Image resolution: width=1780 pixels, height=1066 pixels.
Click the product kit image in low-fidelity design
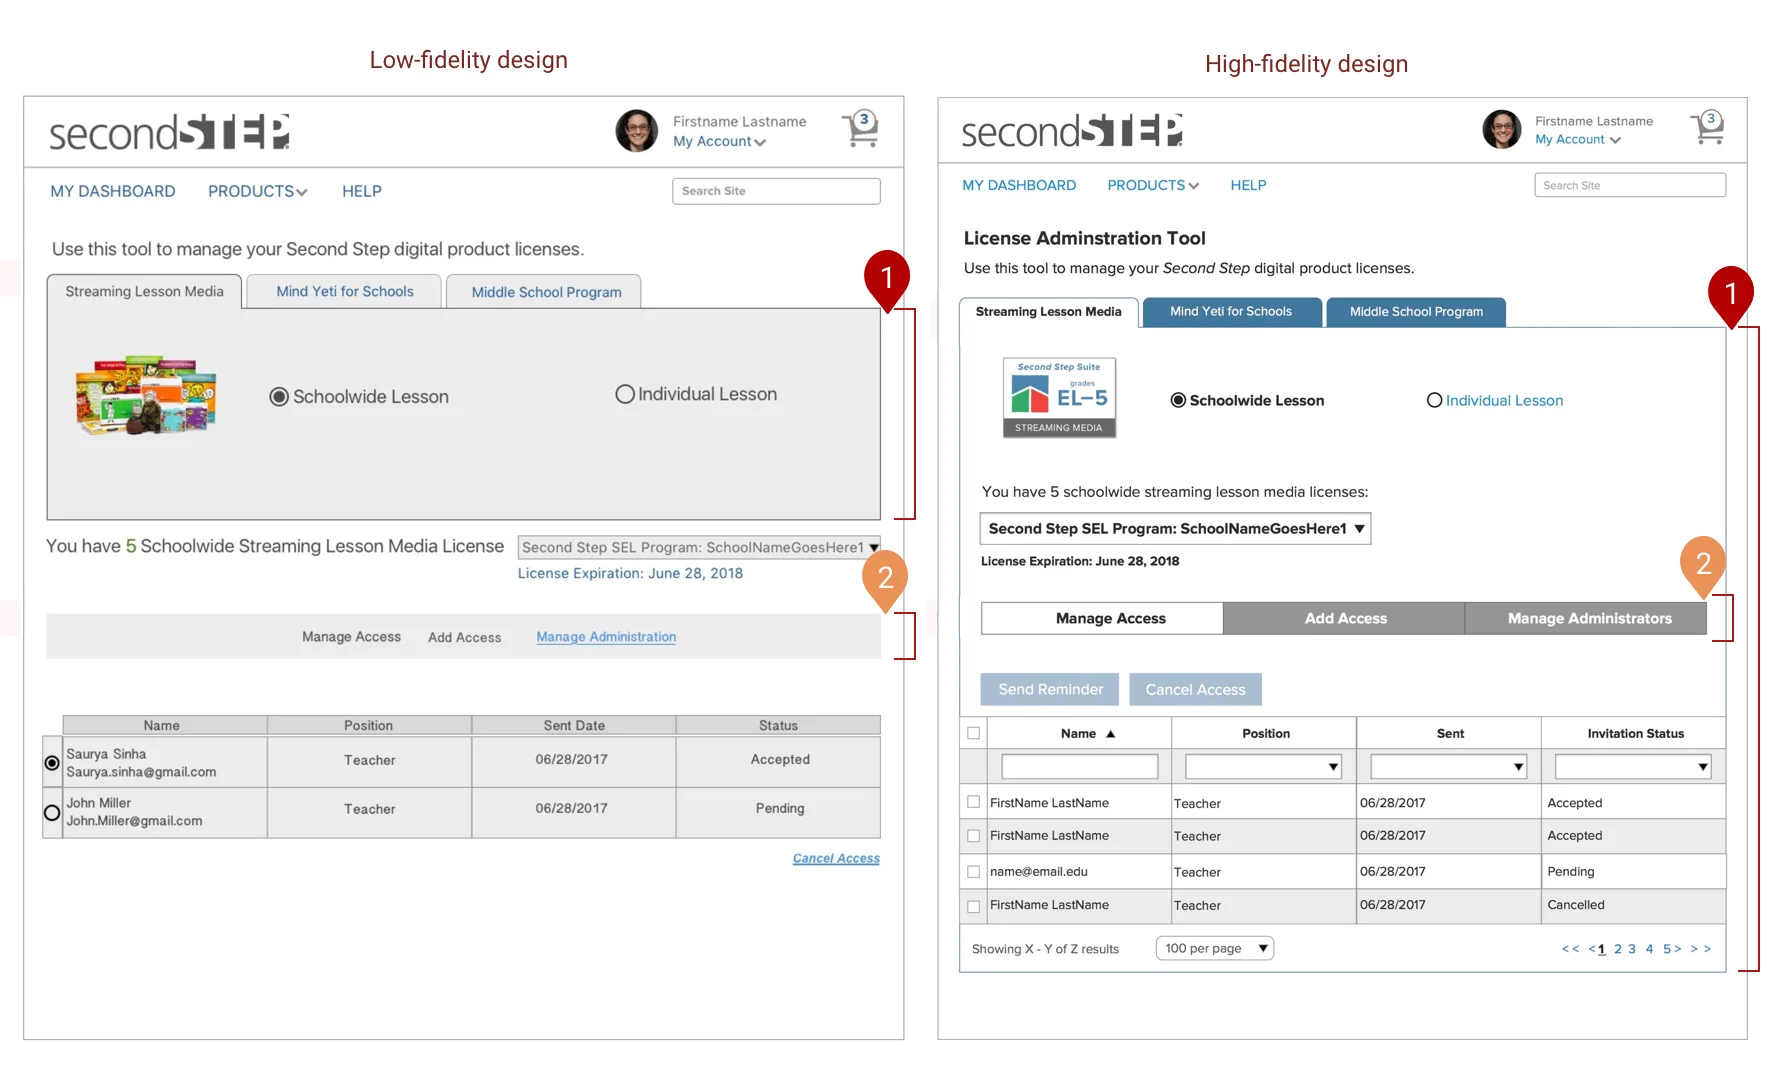[x=146, y=395]
